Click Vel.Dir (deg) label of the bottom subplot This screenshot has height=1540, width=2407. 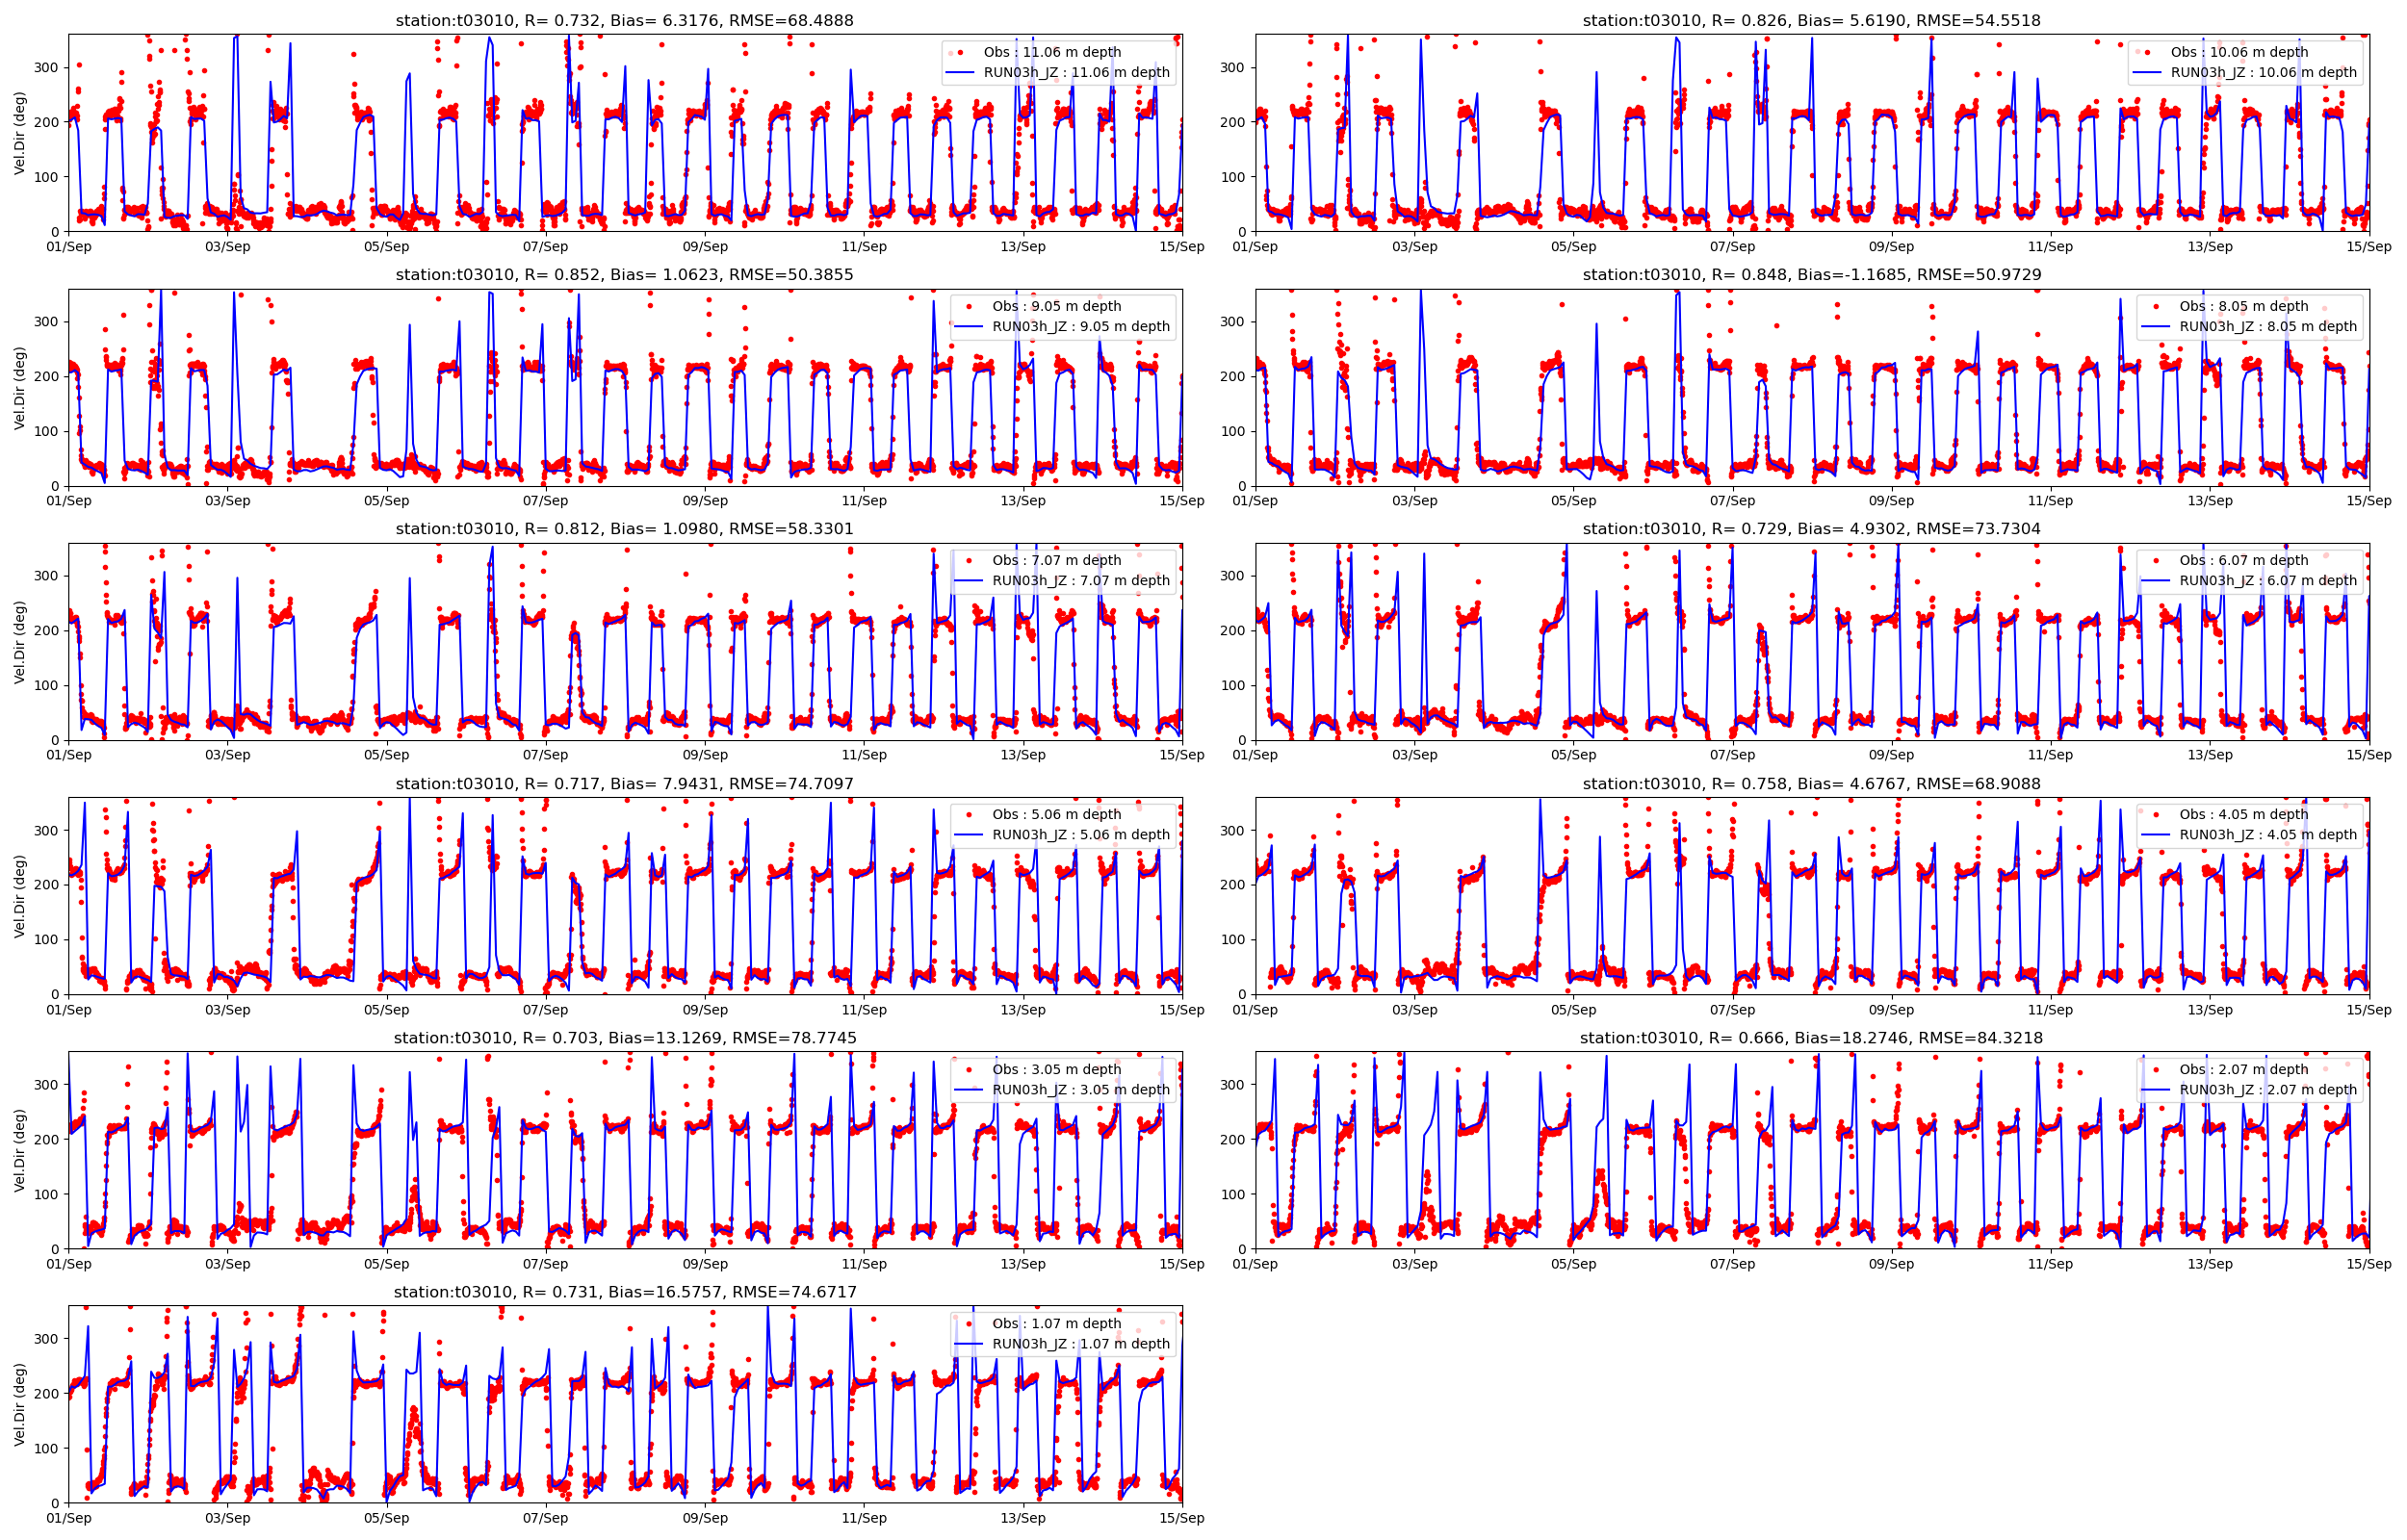tap(20, 1403)
